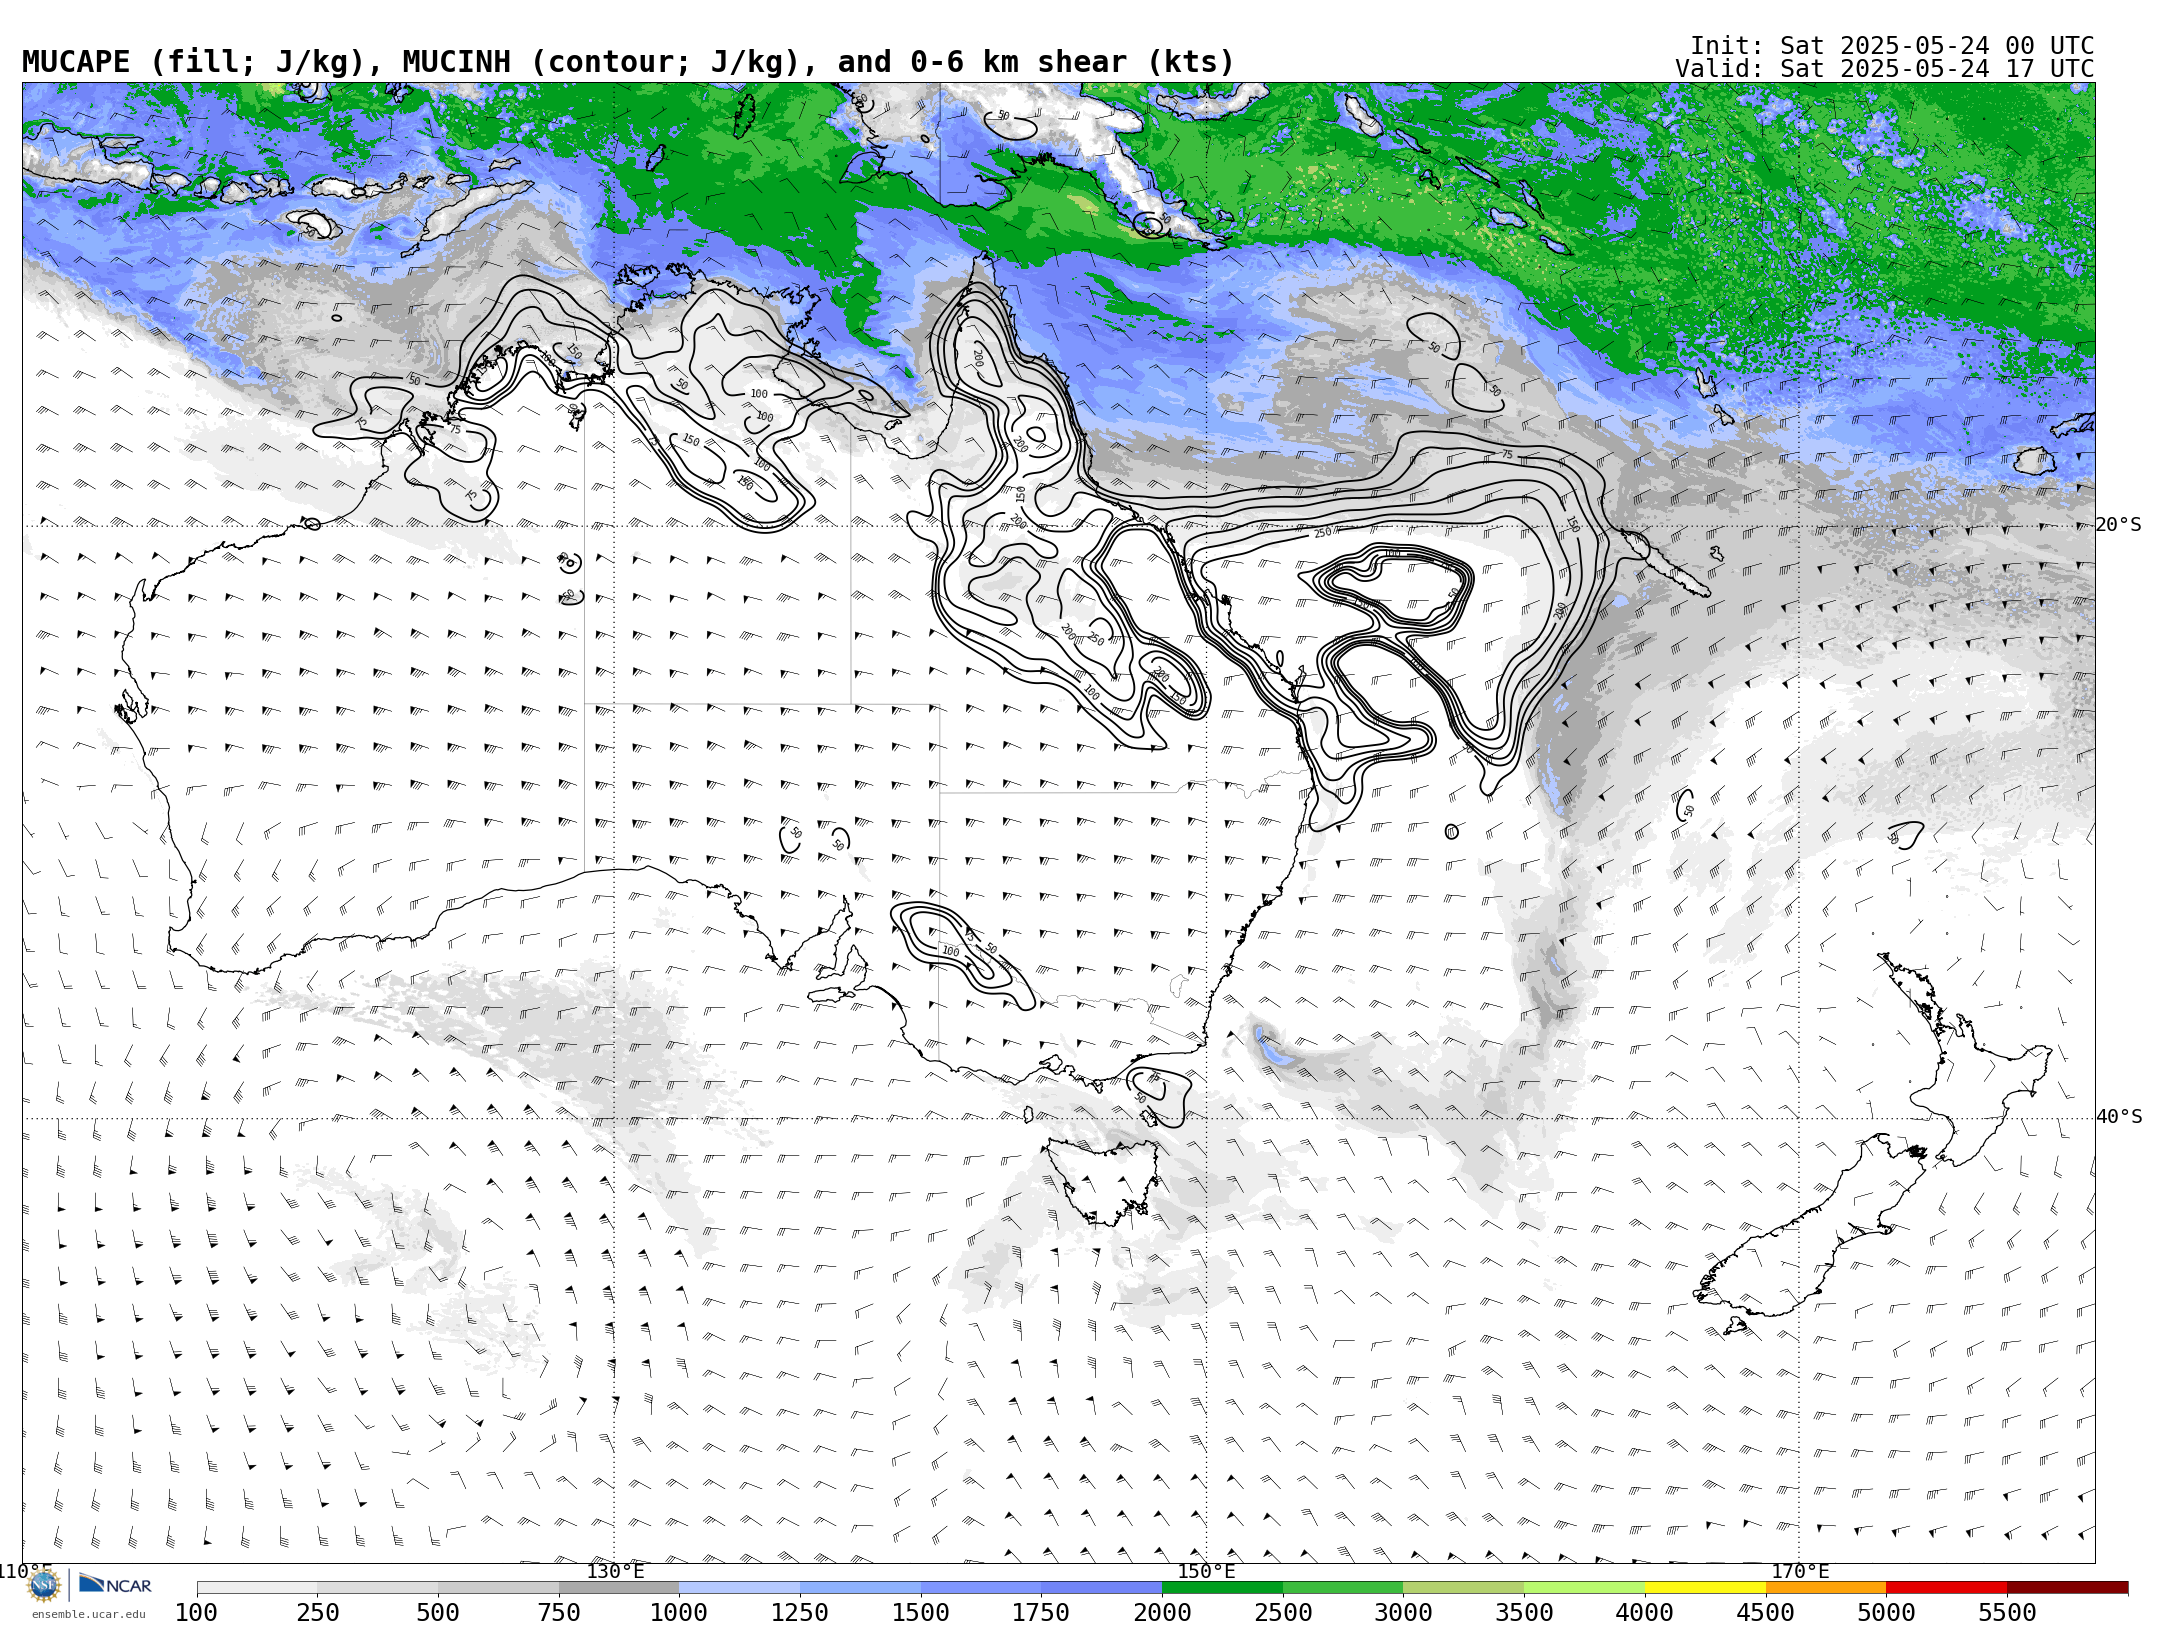Viewport: 2160px width, 1626px height.
Task: Click the 170°E longitude label
Action: [x=1800, y=1571]
